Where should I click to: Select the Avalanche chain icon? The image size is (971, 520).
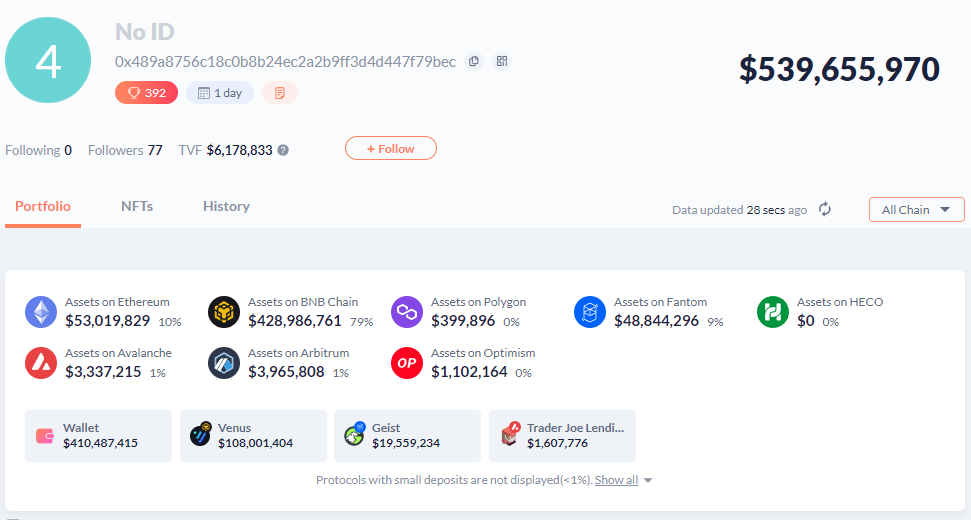coord(41,363)
